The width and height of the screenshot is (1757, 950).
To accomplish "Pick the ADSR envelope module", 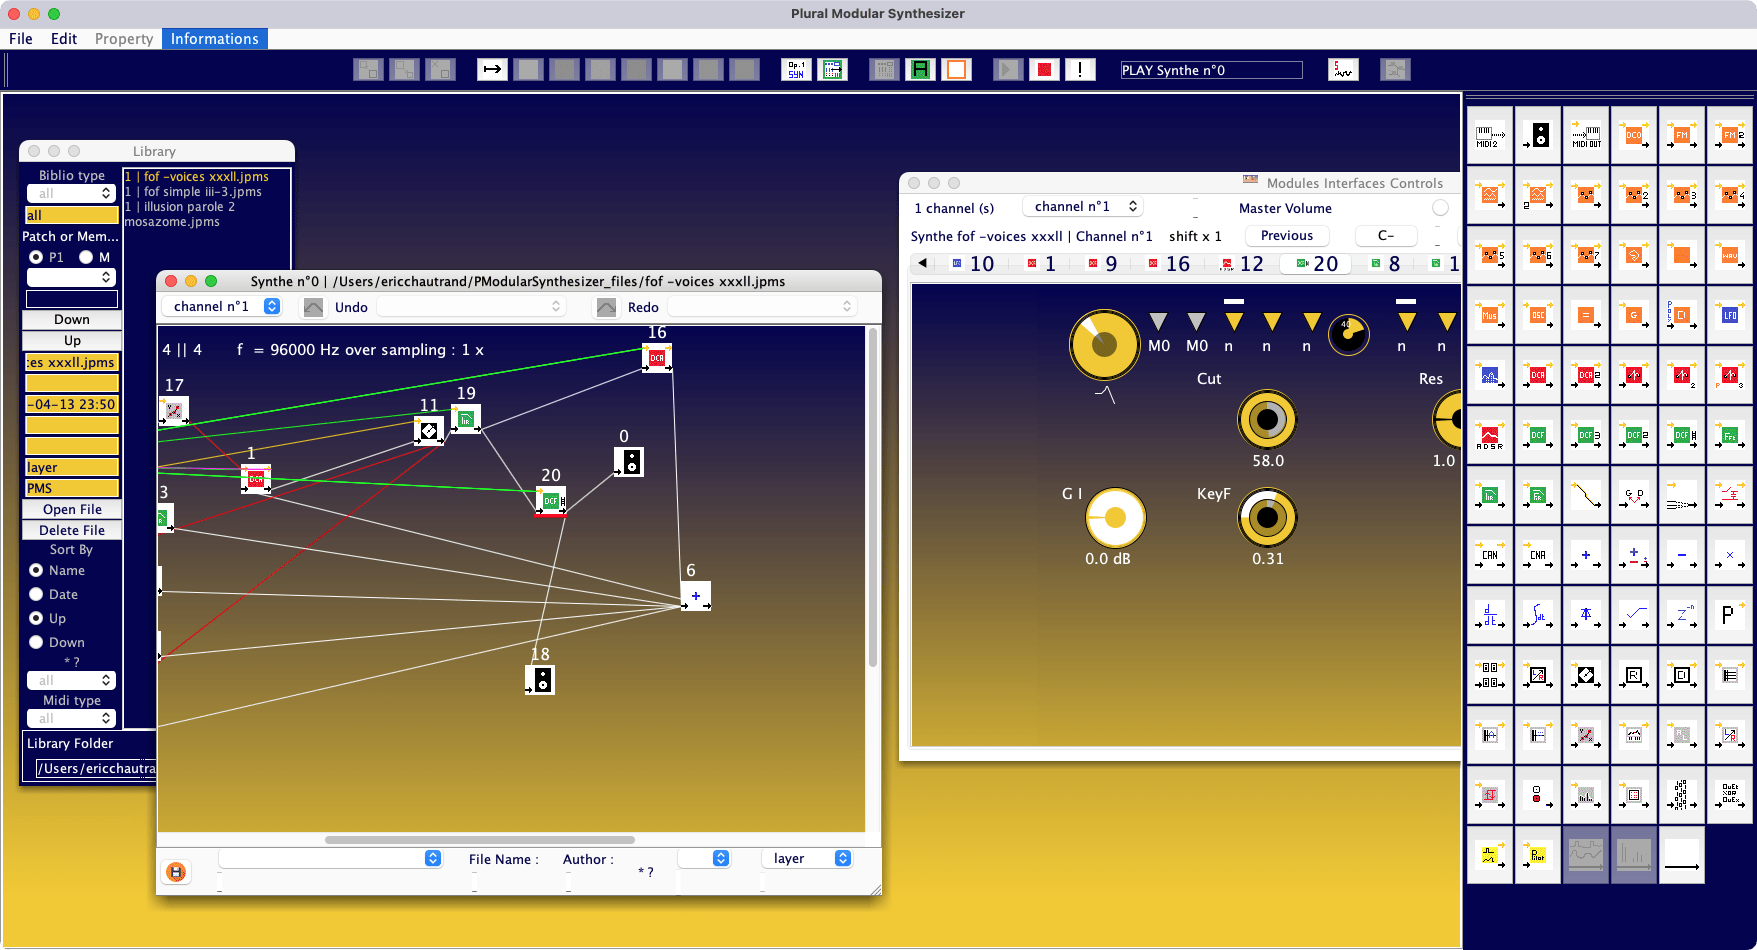I will (1490, 435).
